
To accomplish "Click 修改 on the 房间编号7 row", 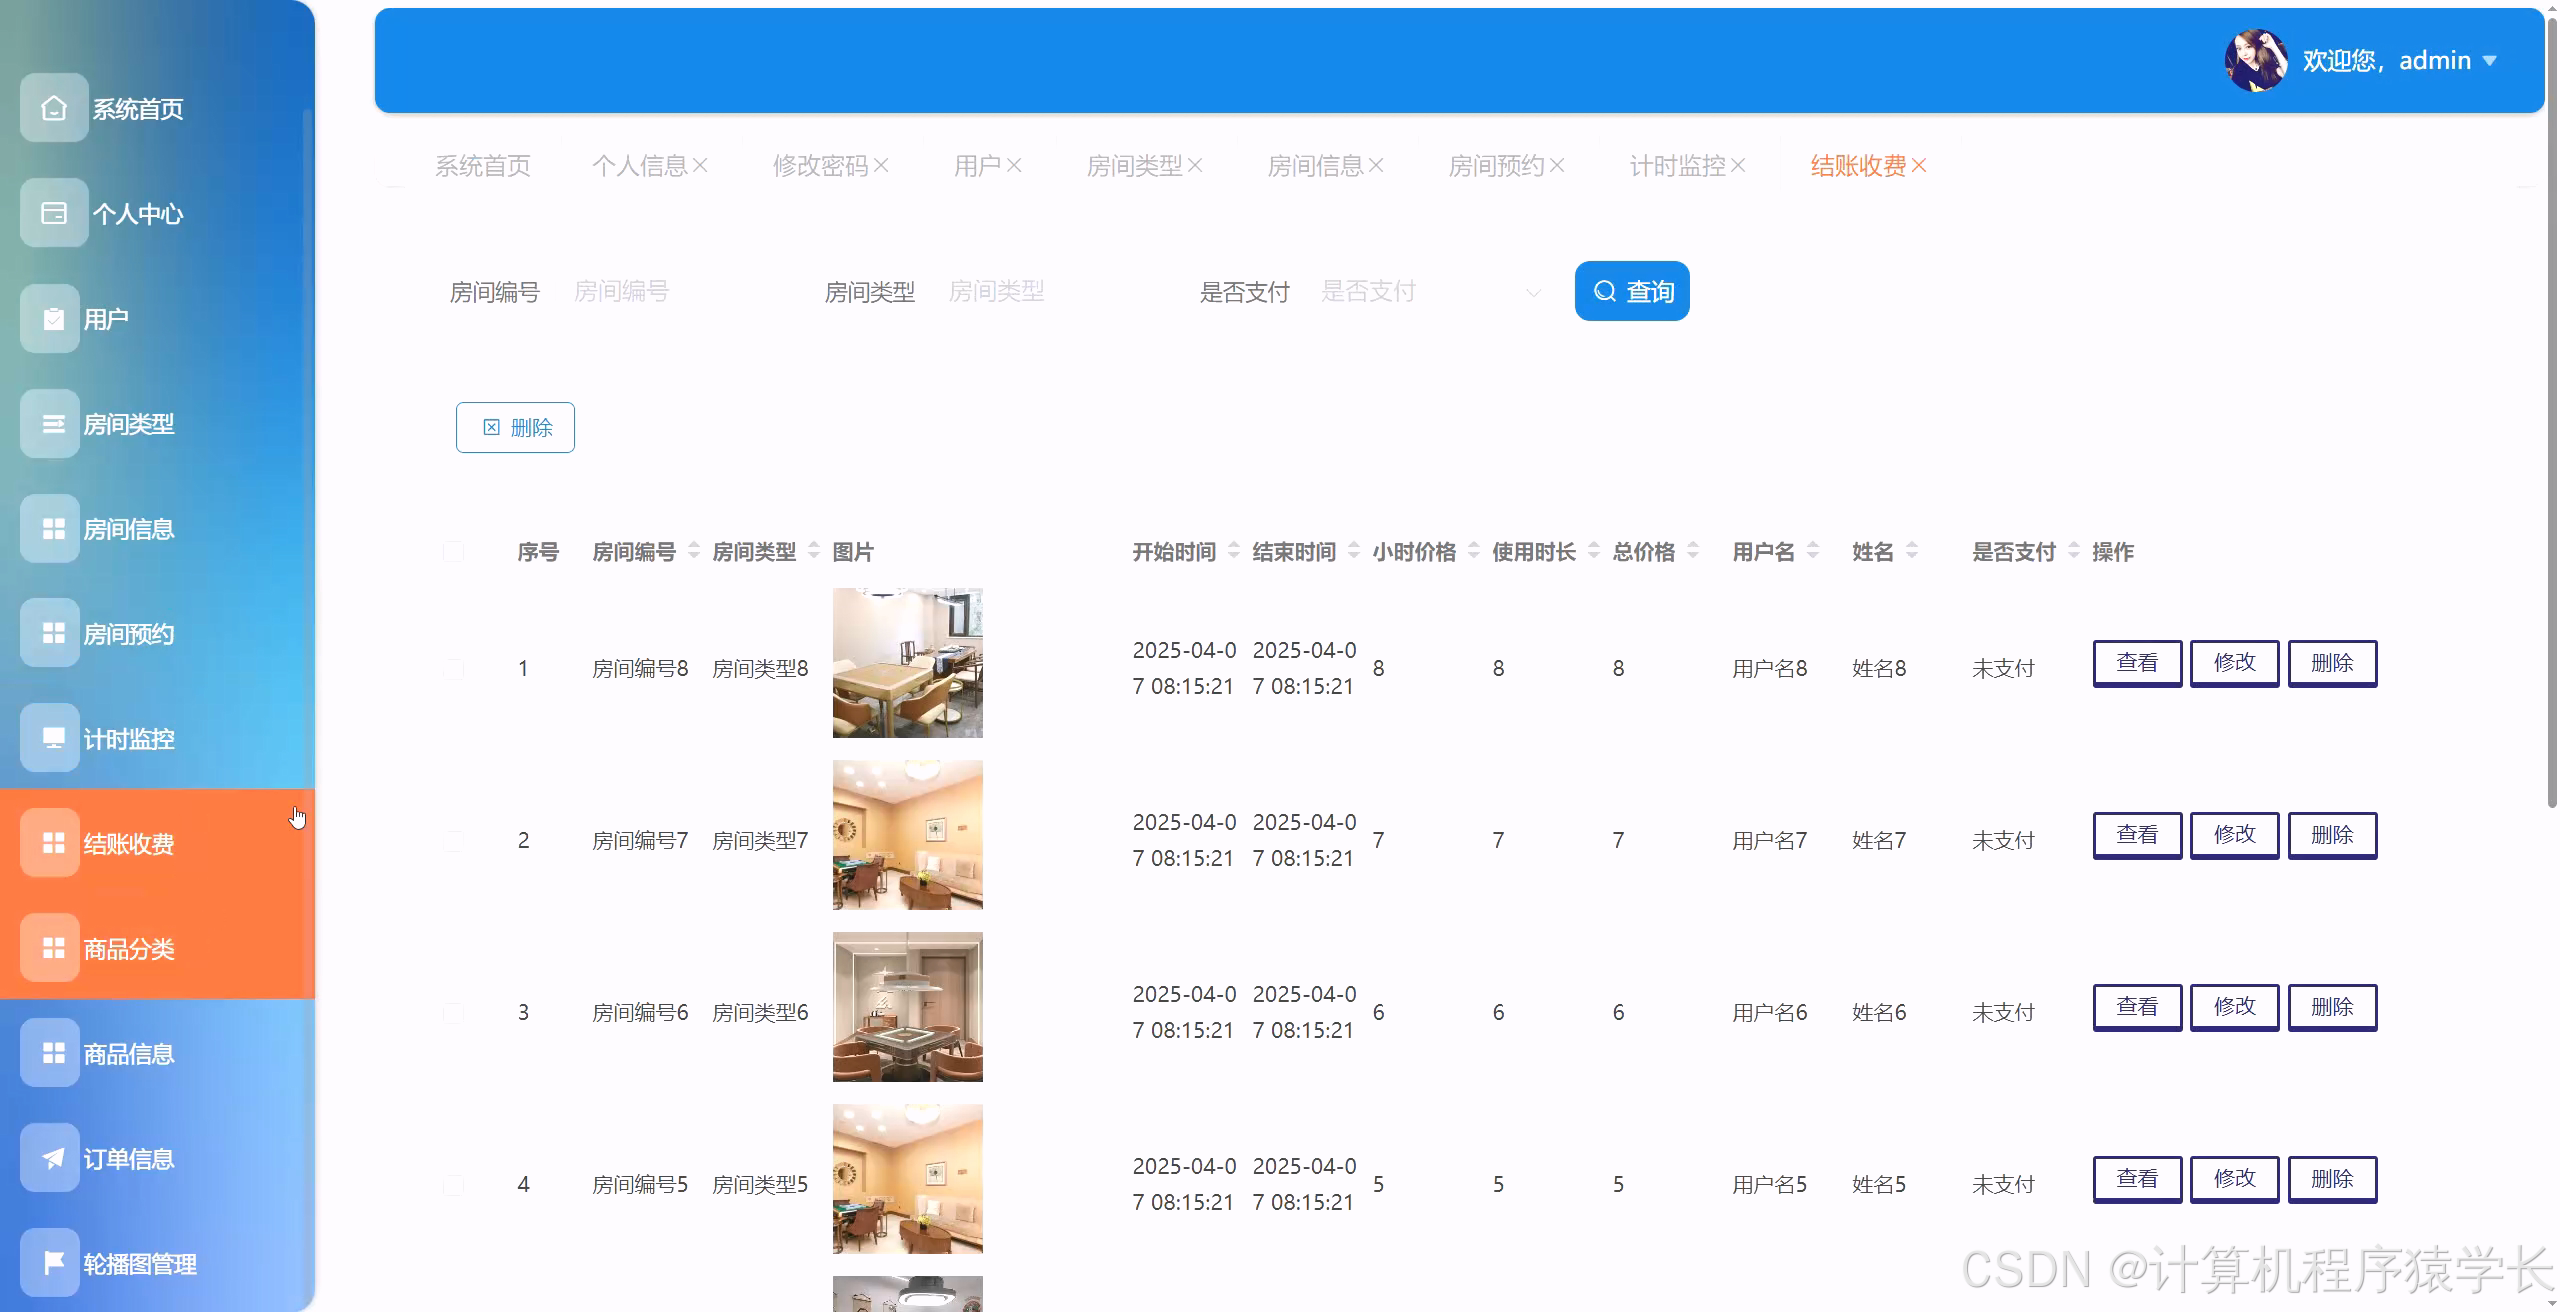I will point(2235,834).
